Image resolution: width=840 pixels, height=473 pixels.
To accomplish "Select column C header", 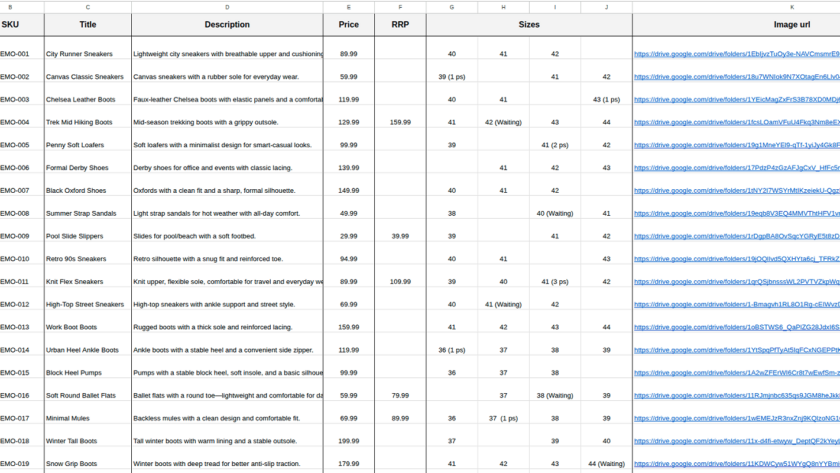I will pyautogui.click(x=88, y=7).
